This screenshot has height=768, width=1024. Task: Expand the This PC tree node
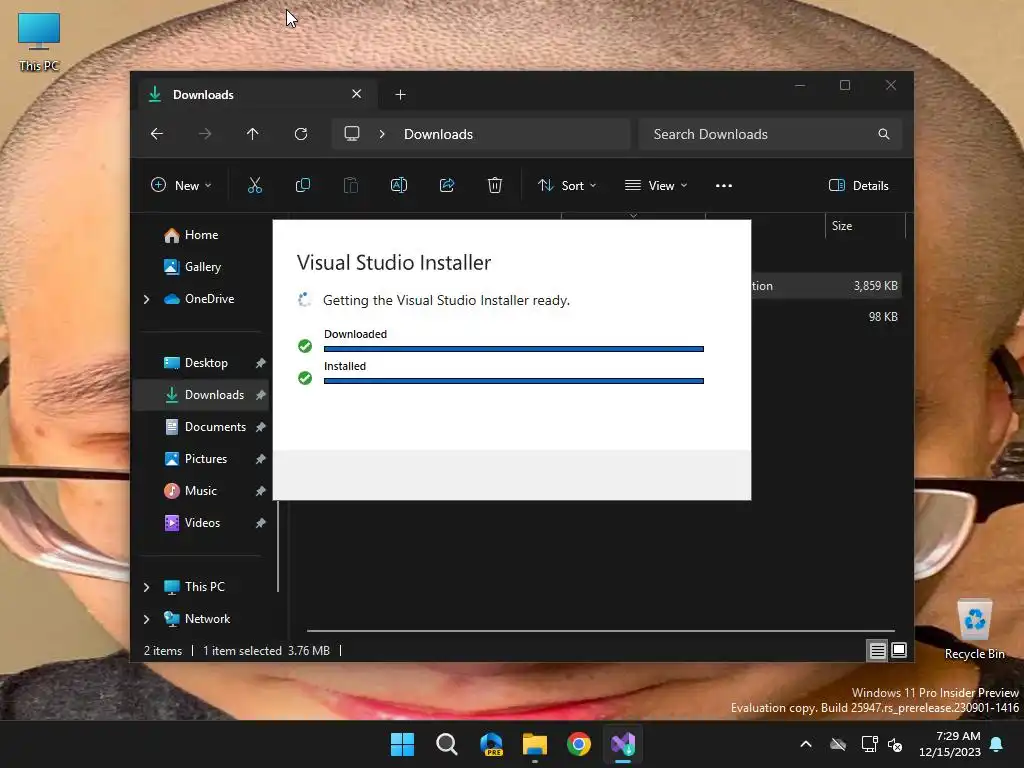[146, 587]
